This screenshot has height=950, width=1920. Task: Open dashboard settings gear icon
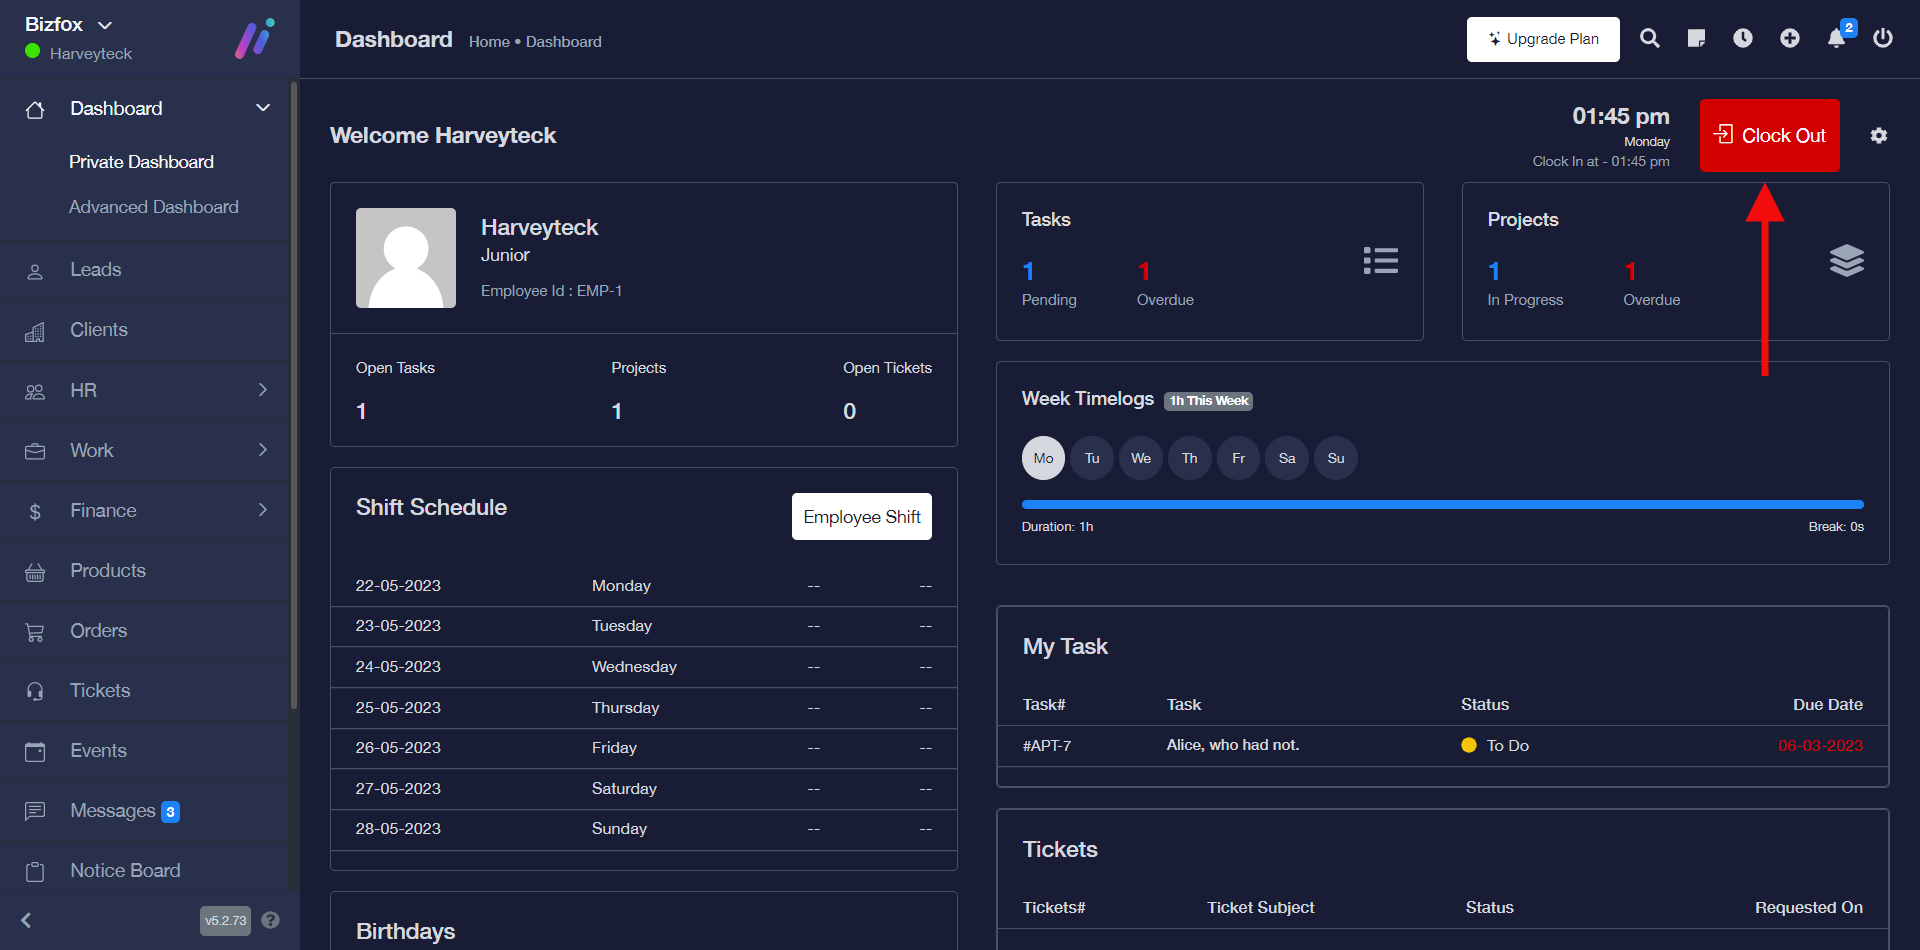point(1878,136)
